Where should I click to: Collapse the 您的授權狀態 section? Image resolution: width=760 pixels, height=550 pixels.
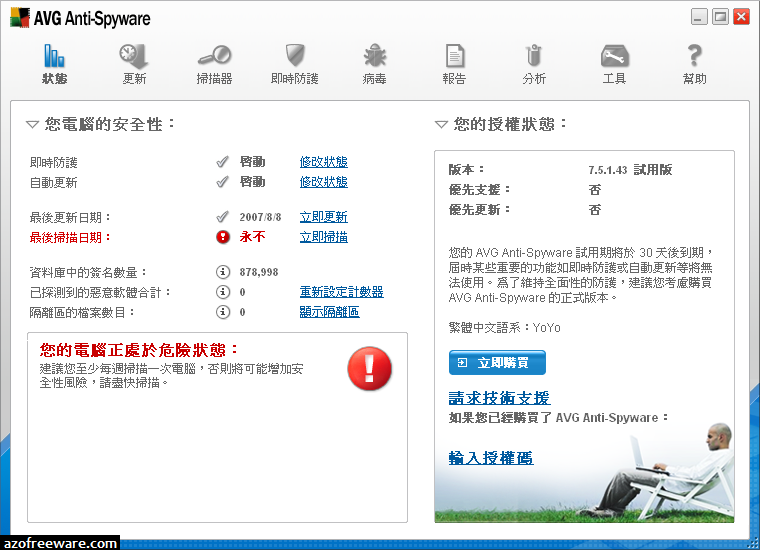point(441,125)
